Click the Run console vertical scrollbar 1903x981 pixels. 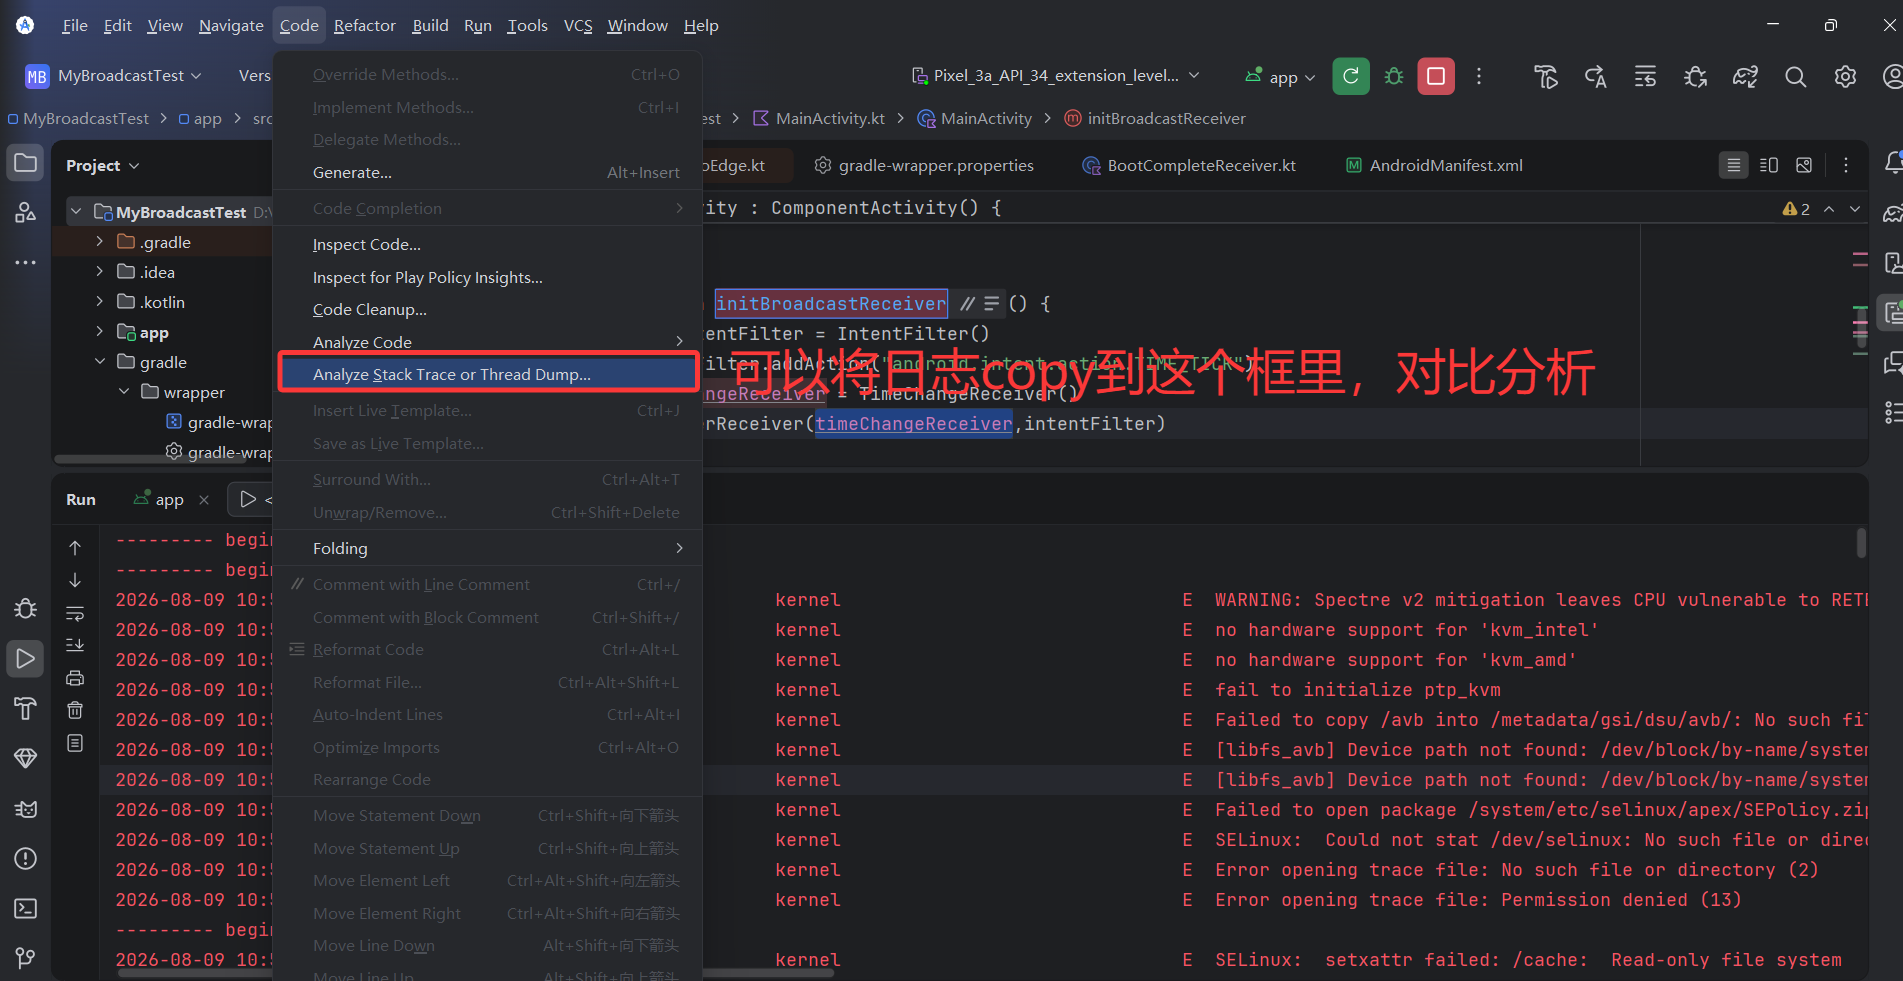(1861, 543)
